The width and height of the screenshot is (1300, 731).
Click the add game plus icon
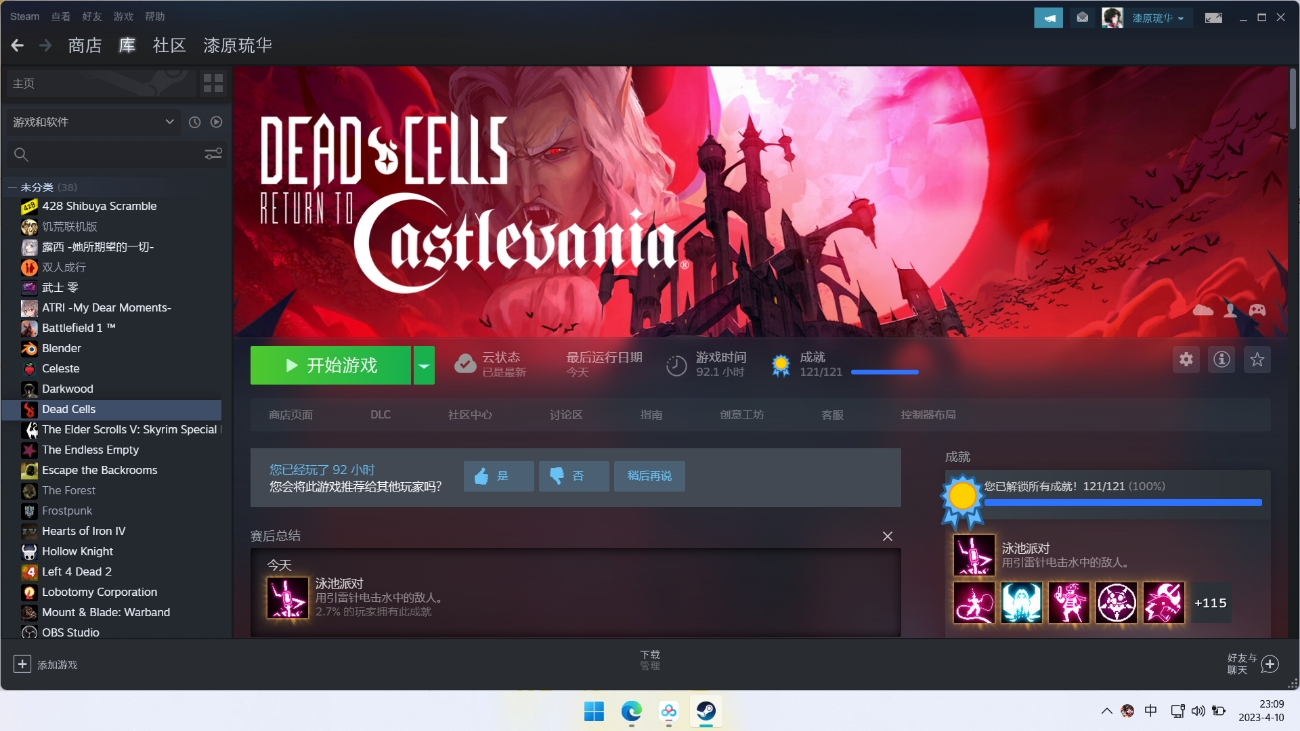pyautogui.click(x=22, y=664)
